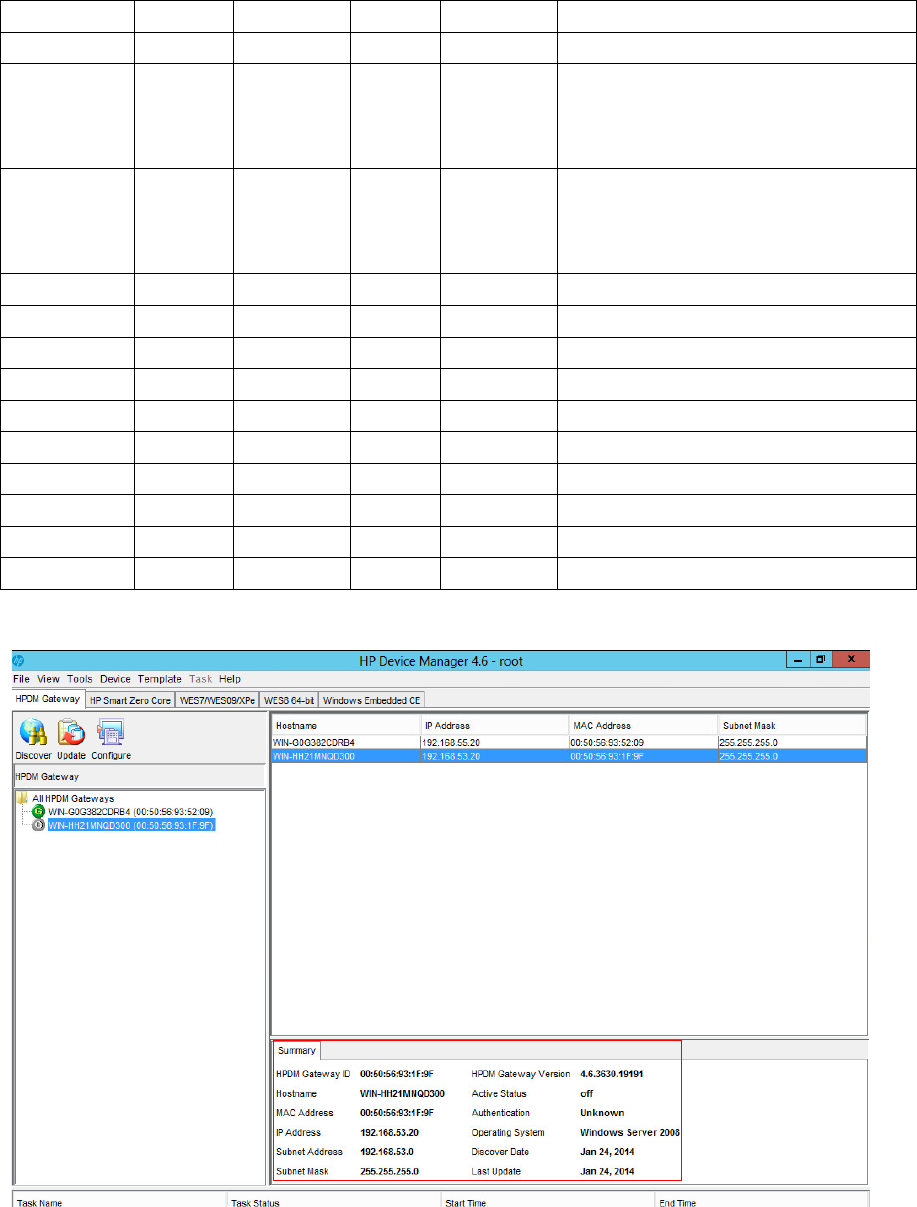Select the Summary tab
Screen dimensions: 917x1207
297,1050
